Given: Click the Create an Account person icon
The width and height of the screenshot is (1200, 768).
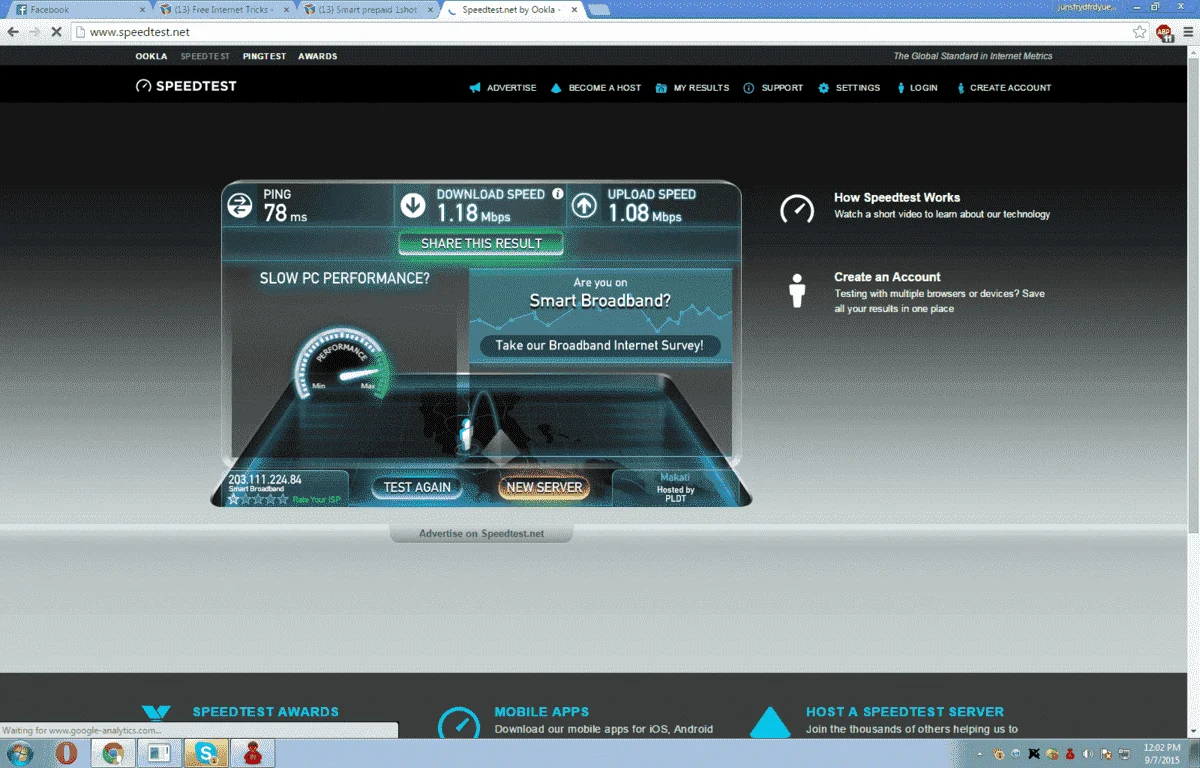Looking at the screenshot, I should [797, 291].
